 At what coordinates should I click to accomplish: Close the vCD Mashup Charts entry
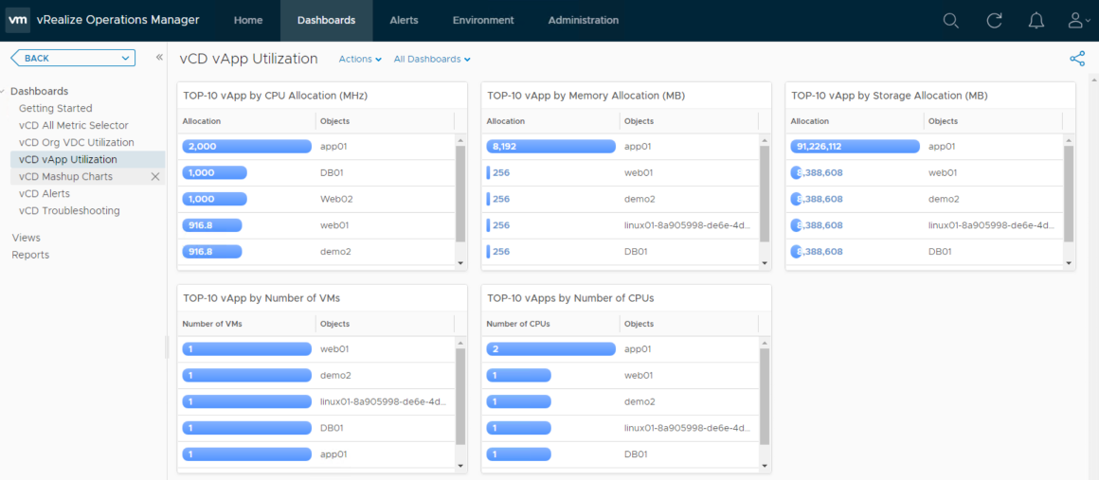click(x=155, y=177)
